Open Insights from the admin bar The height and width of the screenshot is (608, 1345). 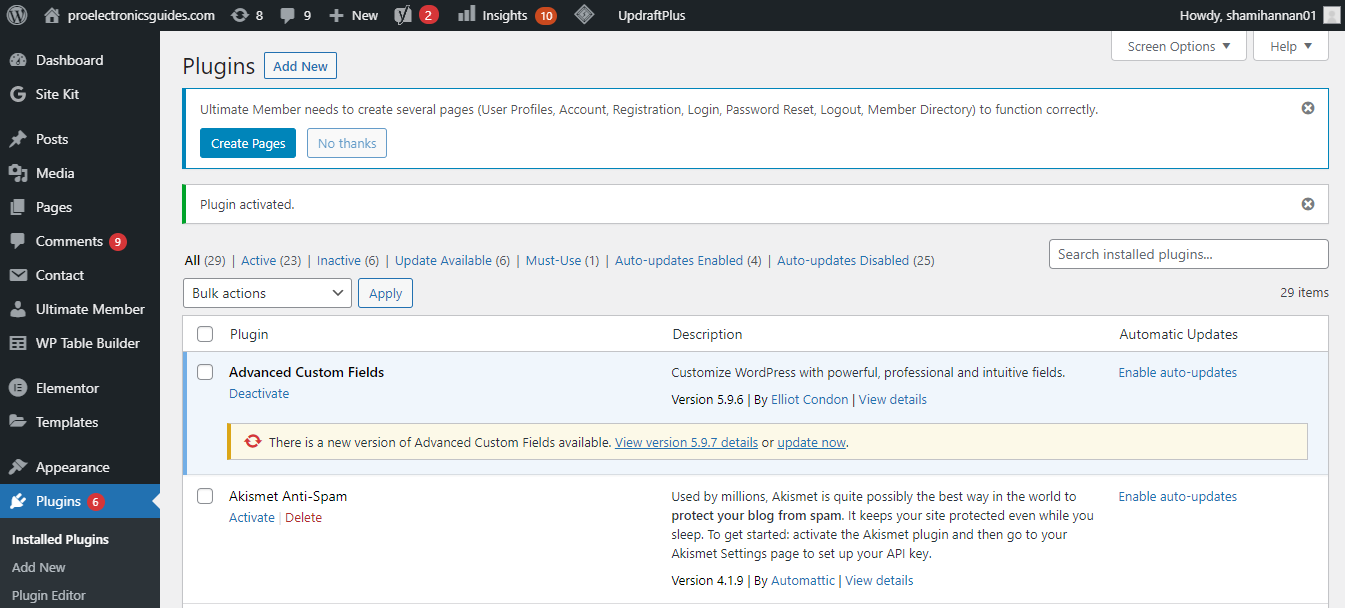click(x=504, y=15)
